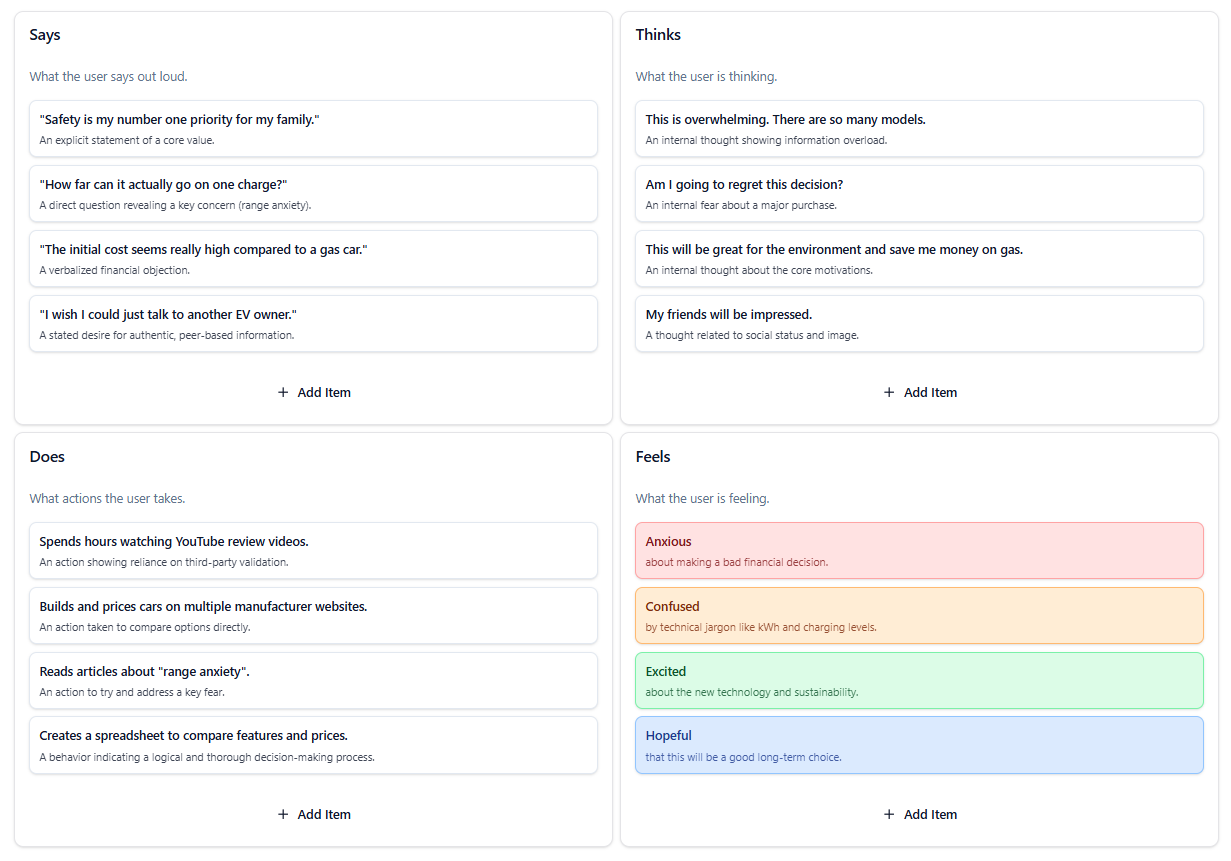Click the "initial cost seems really high" card
Image resolution: width=1231 pixels, height=861 pixels.
pos(313,259)
